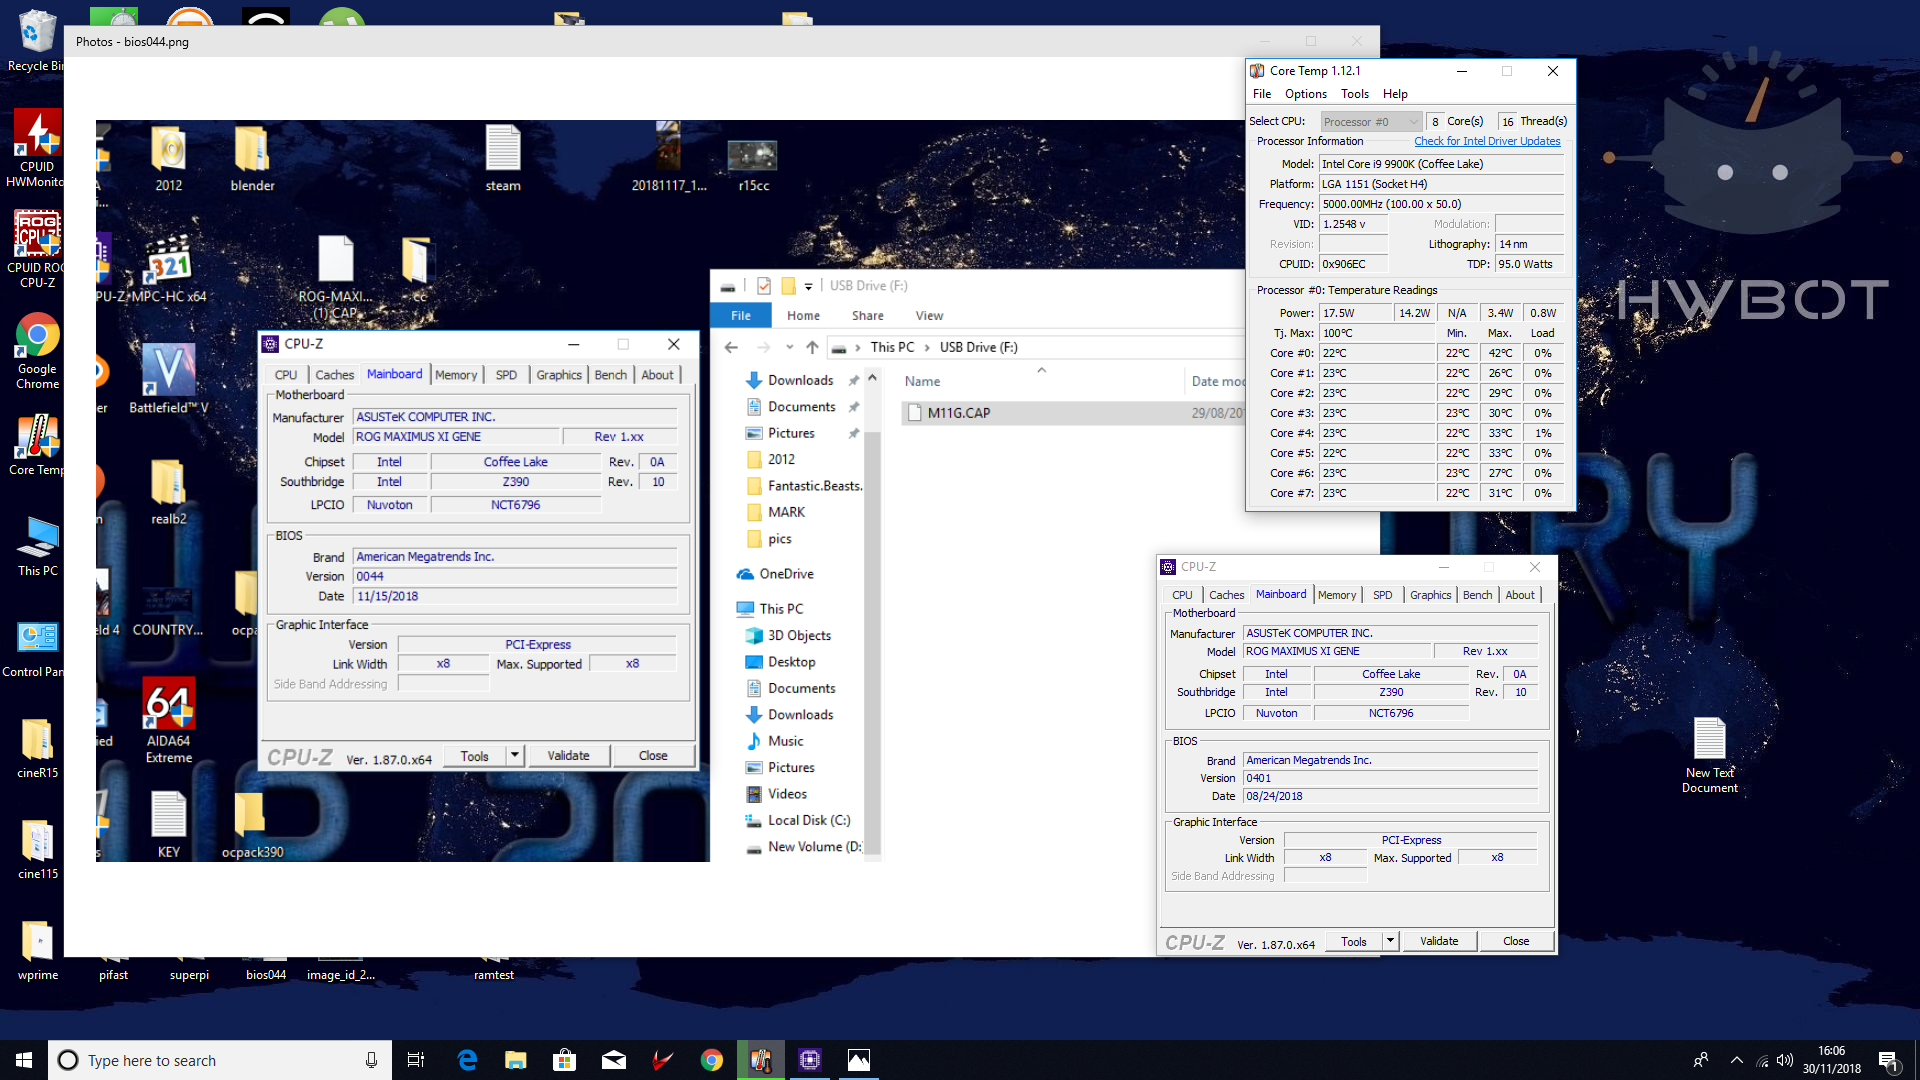Select the superpi desktop item label

coord(189,975)
